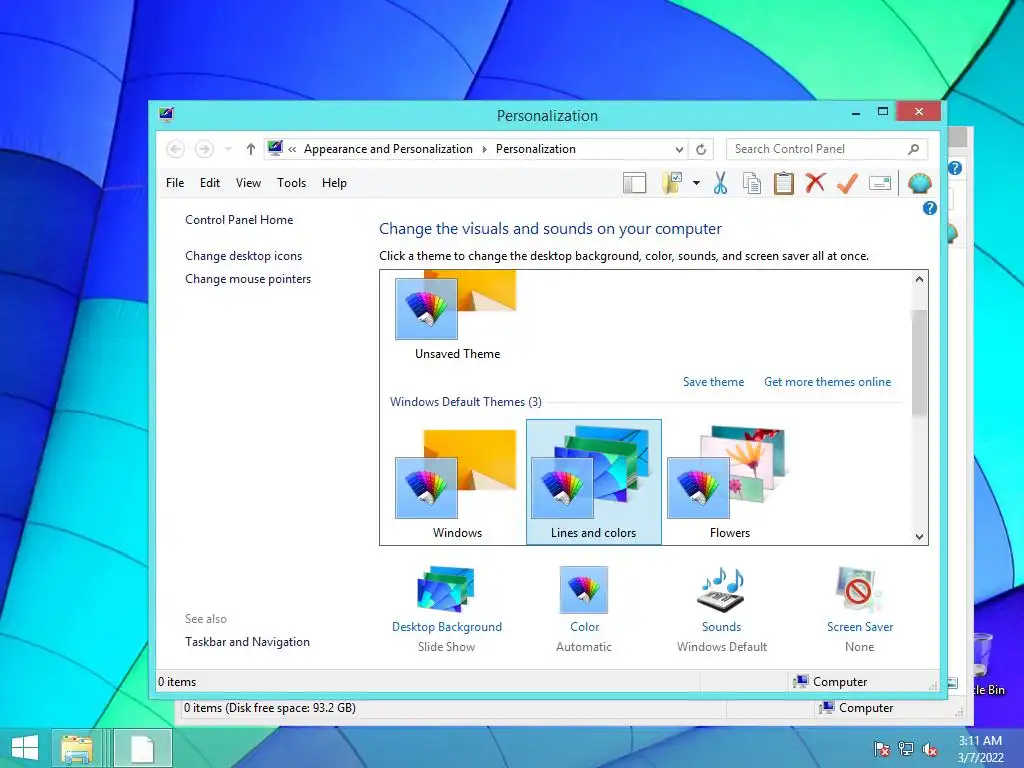Open the Tools menu
This screenshot has width=1024, height=768.
click(x=291, y=183)
